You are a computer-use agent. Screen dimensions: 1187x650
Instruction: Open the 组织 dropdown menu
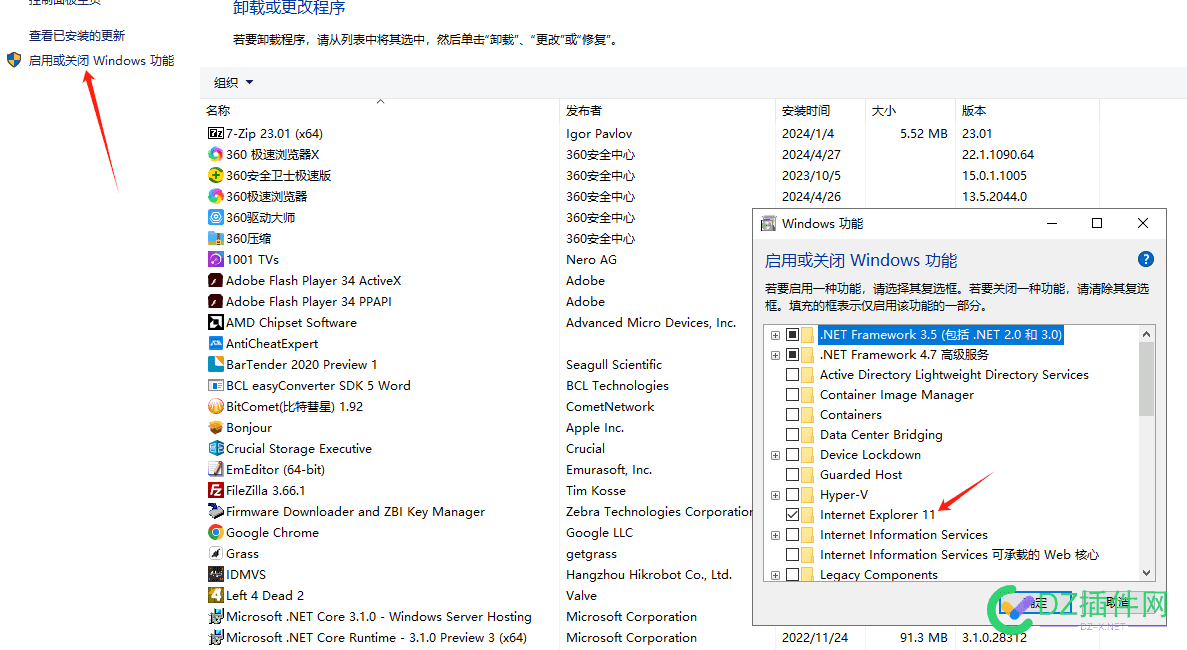(x=233, y=82)
